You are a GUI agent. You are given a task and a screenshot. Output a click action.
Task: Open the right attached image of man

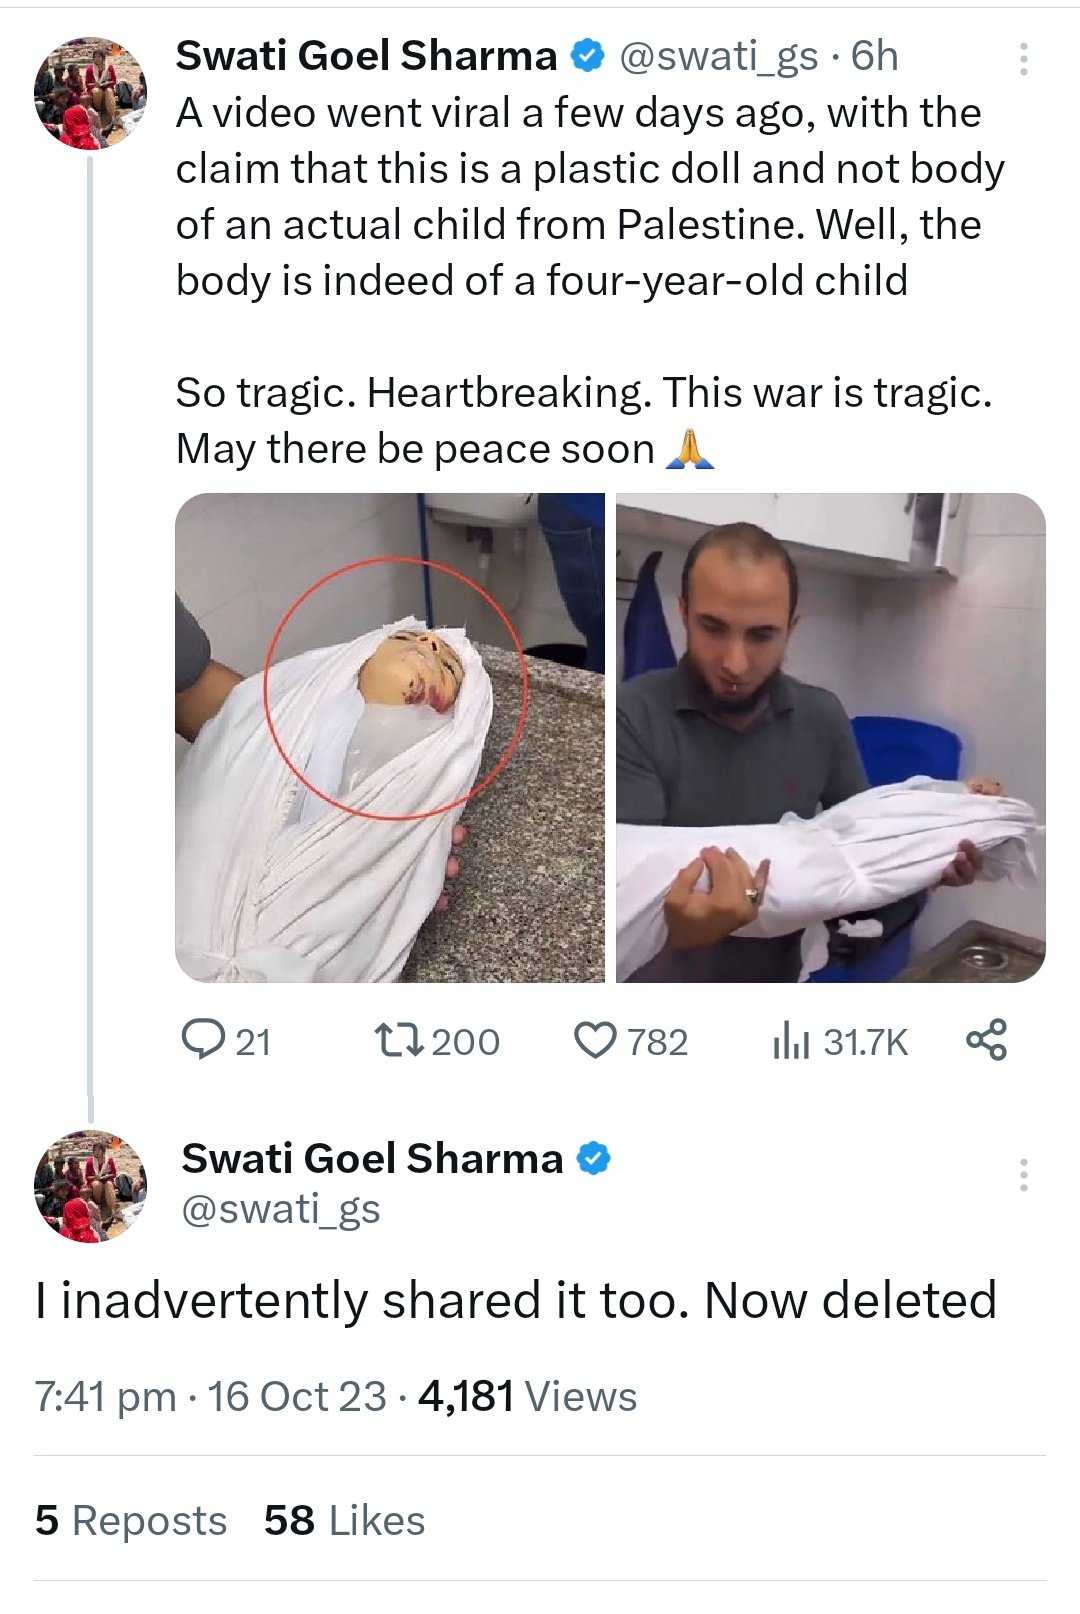click(x=830, y=737)
